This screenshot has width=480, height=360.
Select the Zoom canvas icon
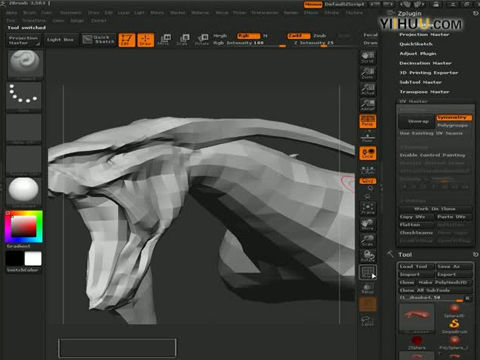point(368,73)
